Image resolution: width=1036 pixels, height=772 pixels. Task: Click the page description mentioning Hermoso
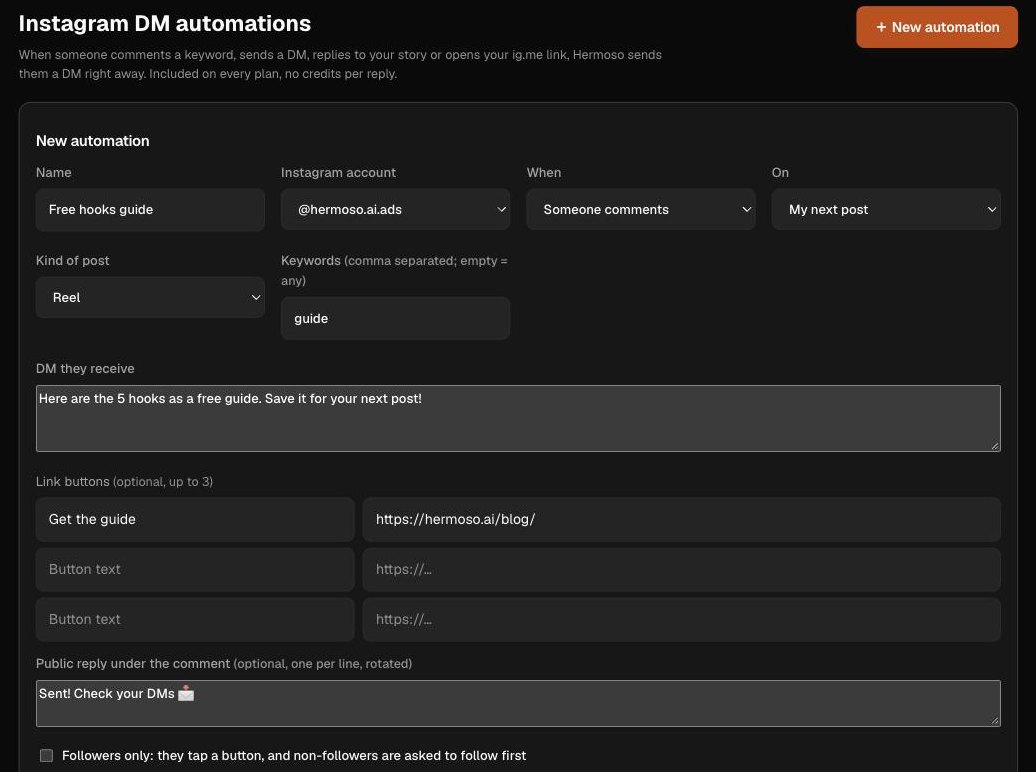[x=340, y=64]
